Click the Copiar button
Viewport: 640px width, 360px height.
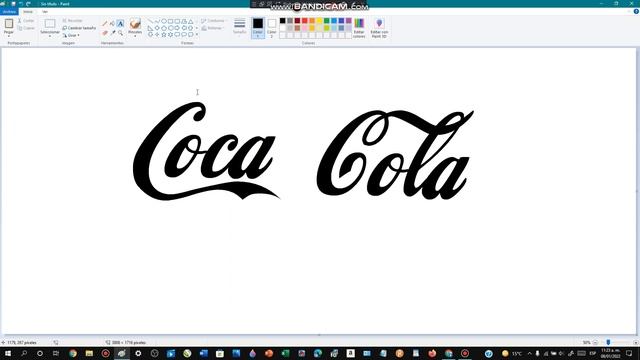point(26,28)
